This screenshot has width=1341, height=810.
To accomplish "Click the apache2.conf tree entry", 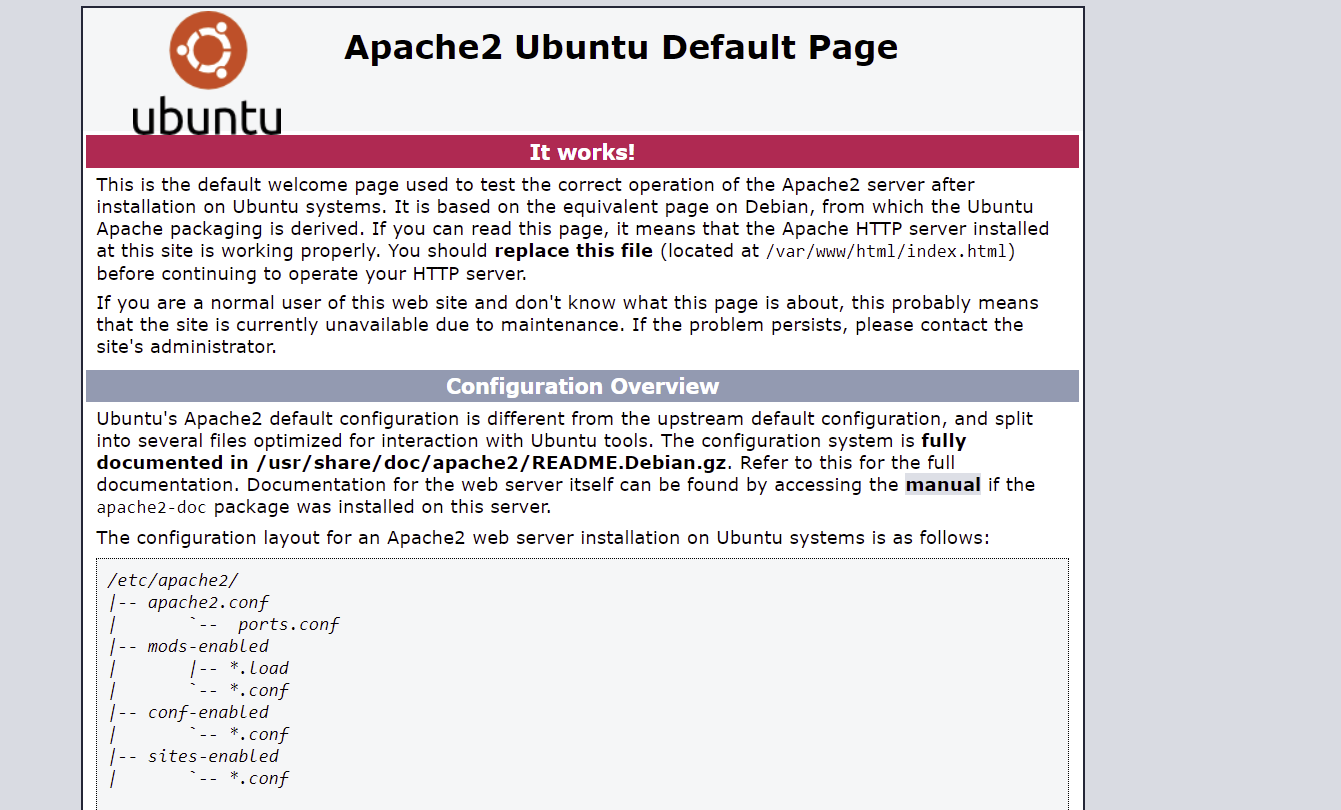I will click(x=208, y=602).
